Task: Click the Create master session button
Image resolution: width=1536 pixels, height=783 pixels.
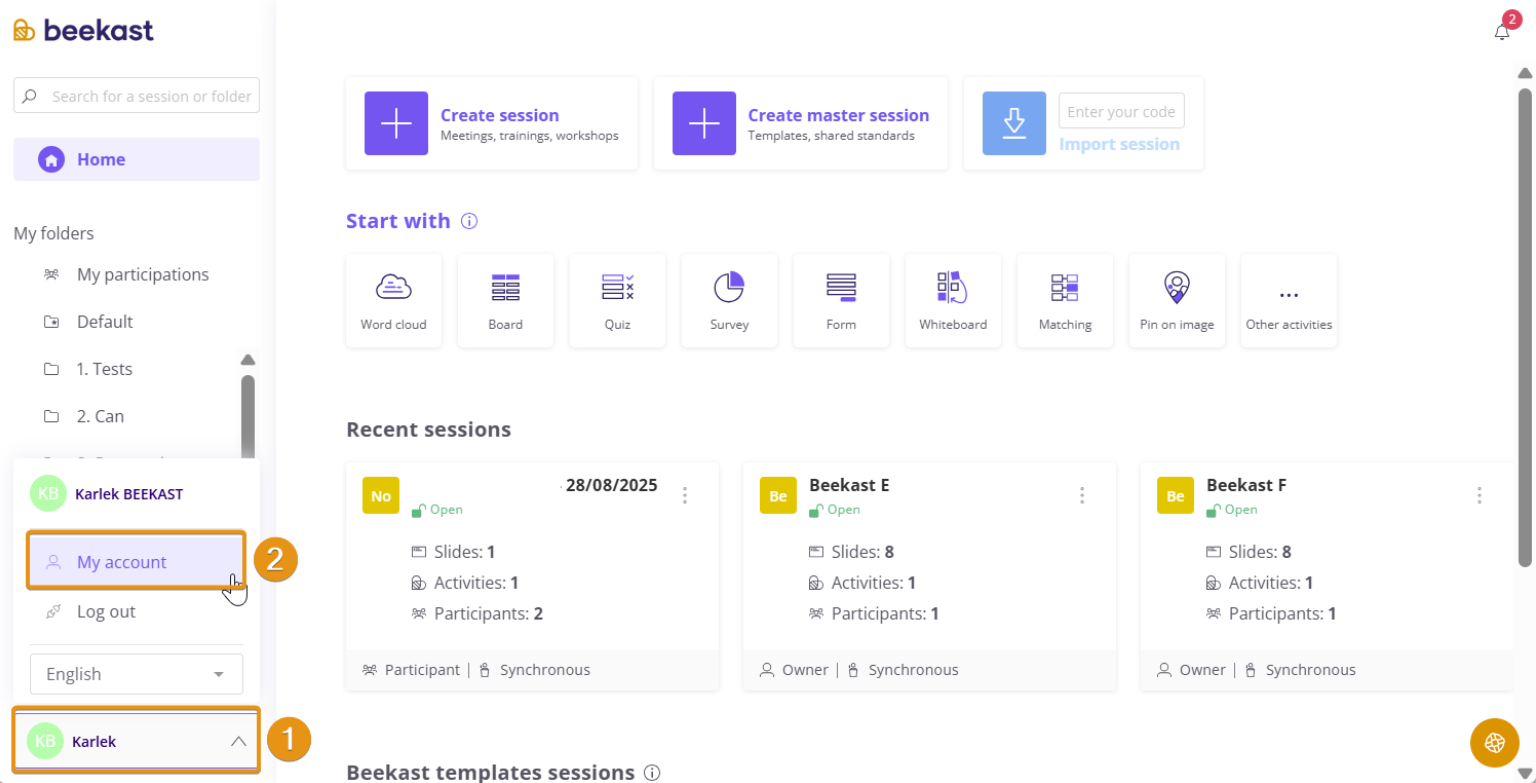Action: [x=800, y=124]
